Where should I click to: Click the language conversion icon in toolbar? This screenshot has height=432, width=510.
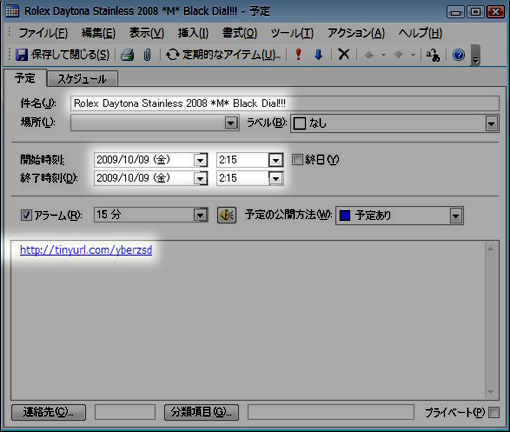tap(433, 55)
